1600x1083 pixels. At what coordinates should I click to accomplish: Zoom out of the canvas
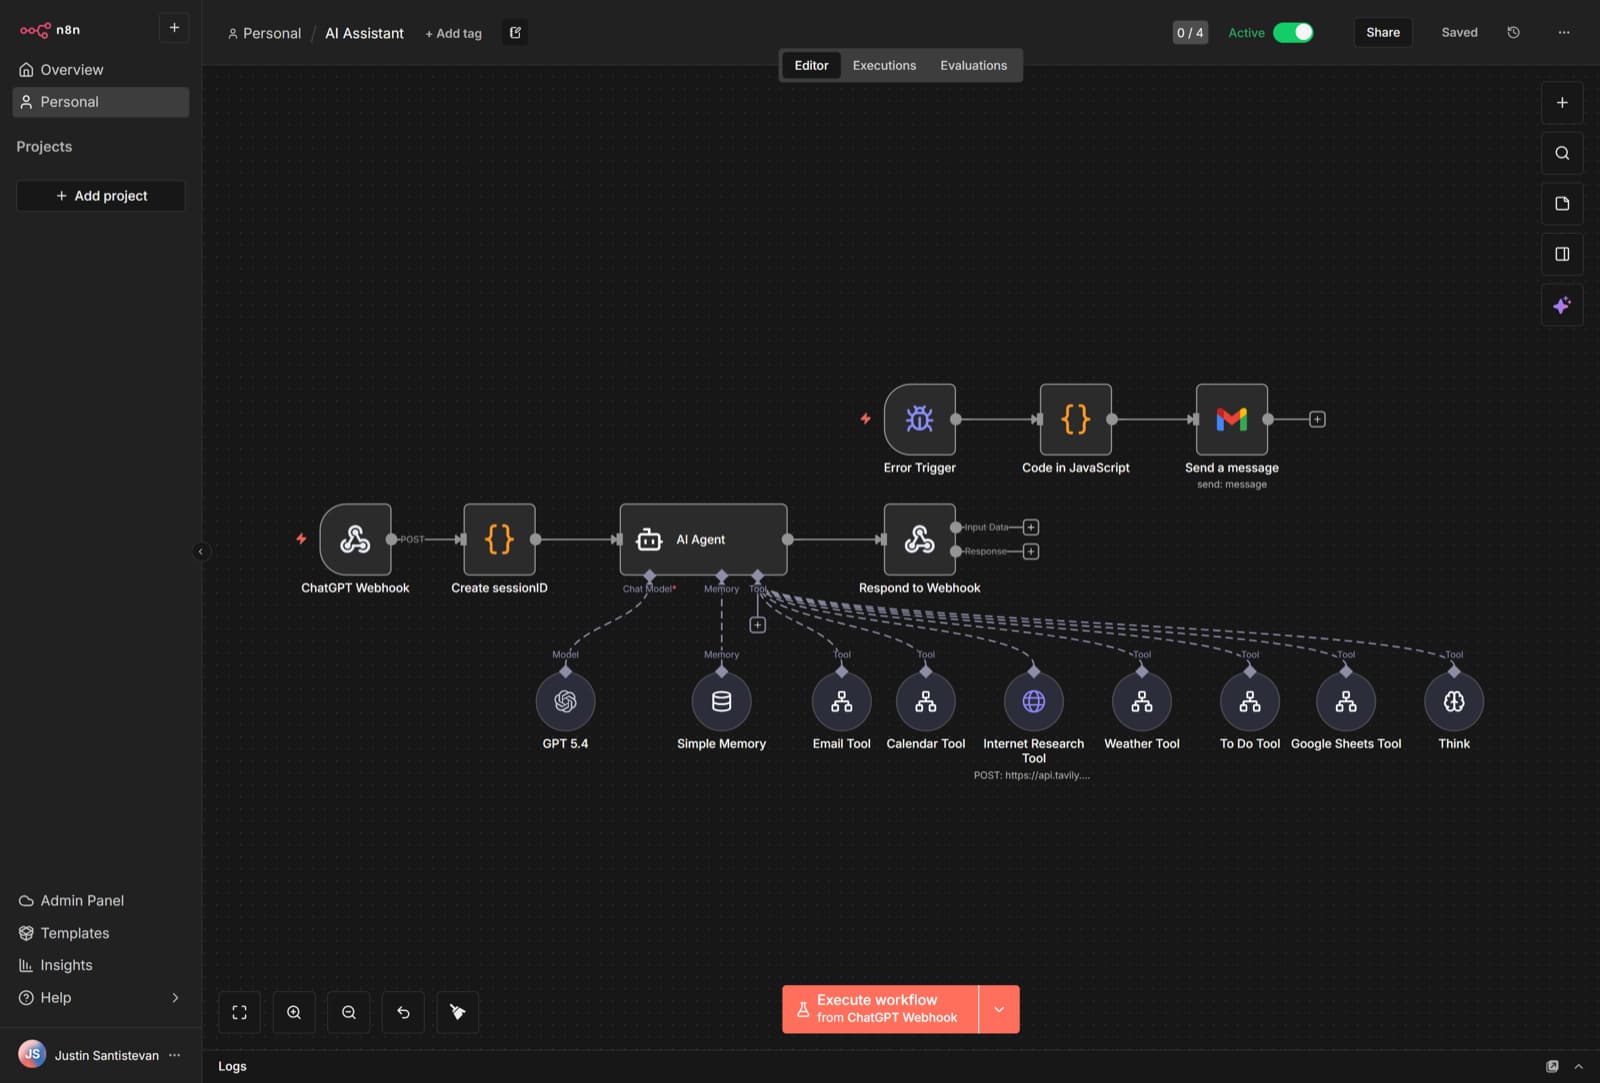coord(348,1012)
